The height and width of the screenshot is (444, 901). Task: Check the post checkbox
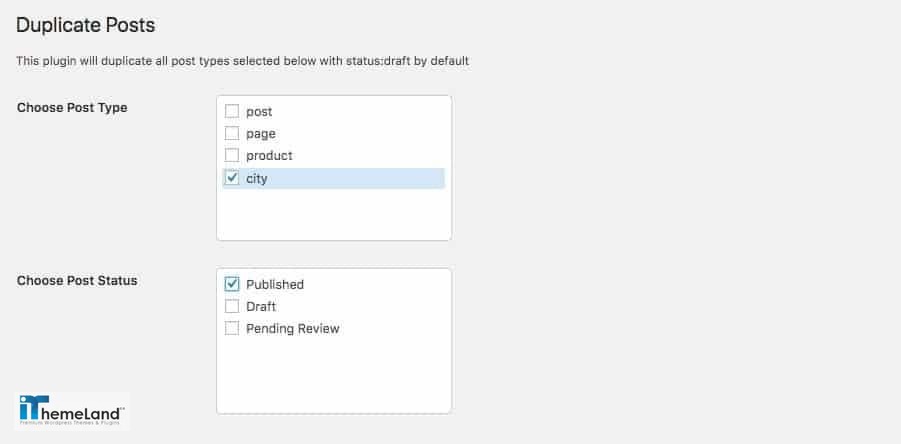(x=232, y=111)
